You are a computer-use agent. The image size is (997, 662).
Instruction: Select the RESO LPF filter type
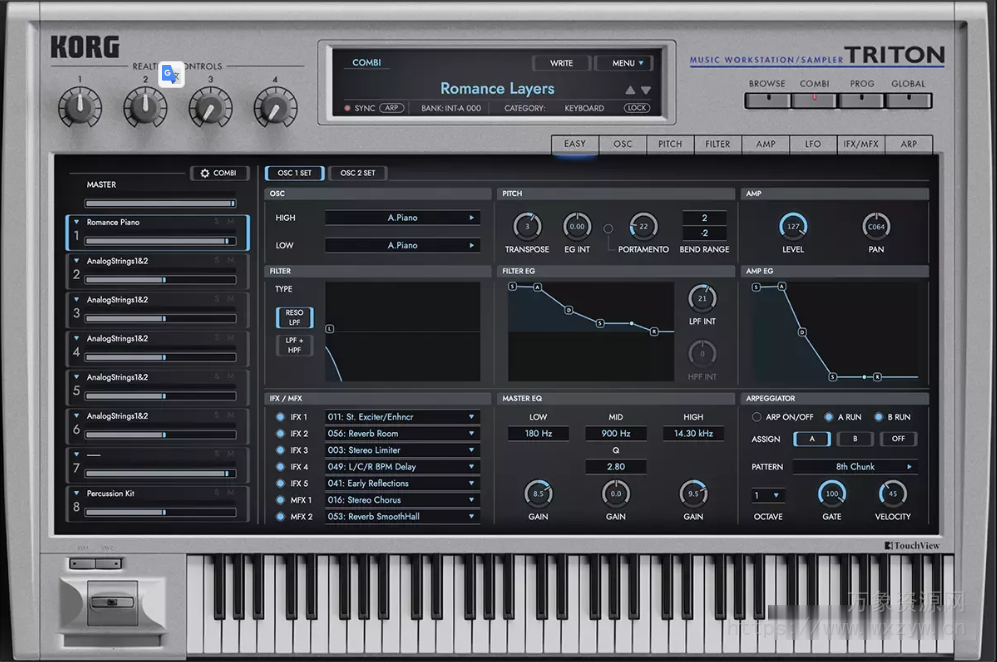click(293, 316)
